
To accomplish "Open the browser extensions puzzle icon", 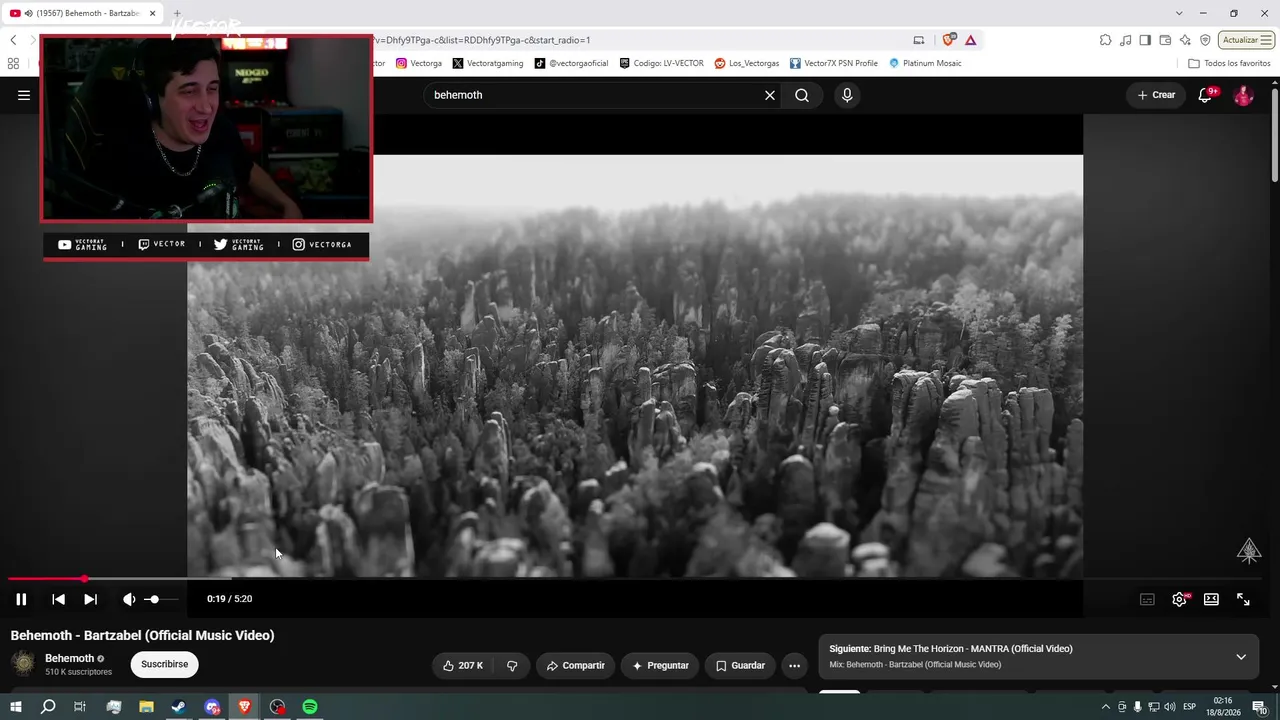I will pyautogui.click(x=1105, y=40).
